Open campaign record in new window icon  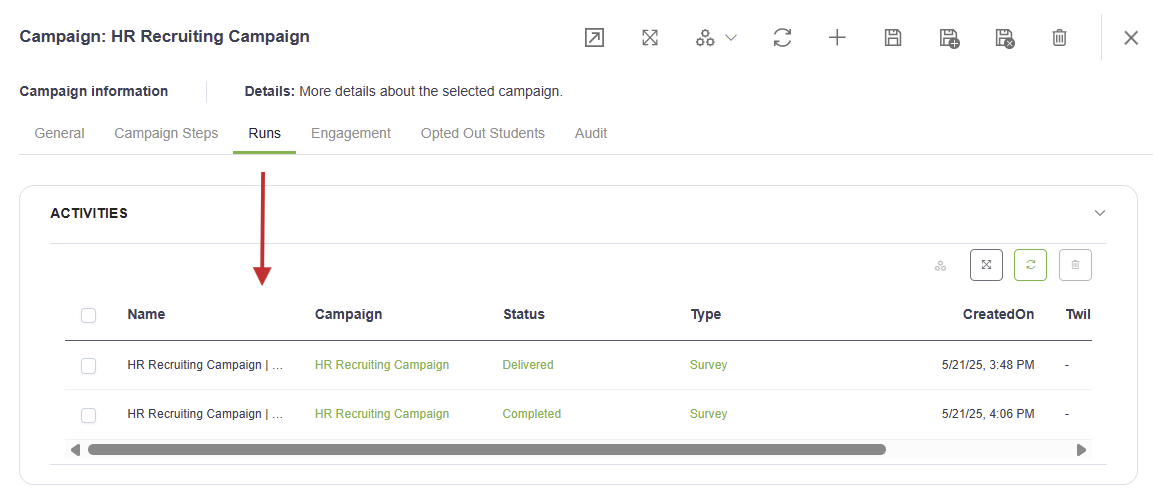(594, 38)
